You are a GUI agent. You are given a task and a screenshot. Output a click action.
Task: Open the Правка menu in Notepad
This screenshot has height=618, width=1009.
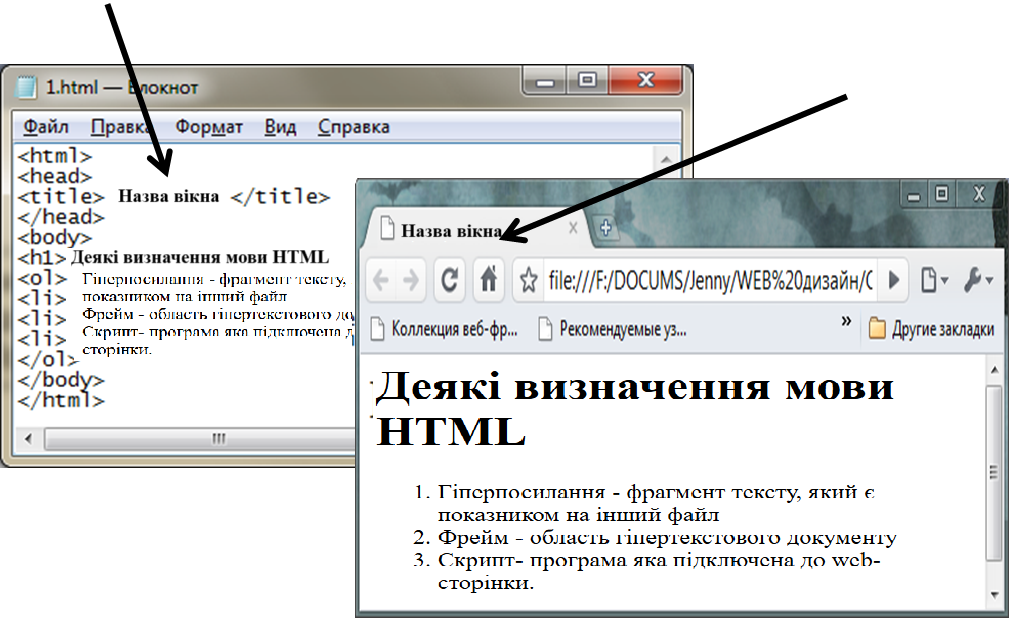[x=120, y=127]
